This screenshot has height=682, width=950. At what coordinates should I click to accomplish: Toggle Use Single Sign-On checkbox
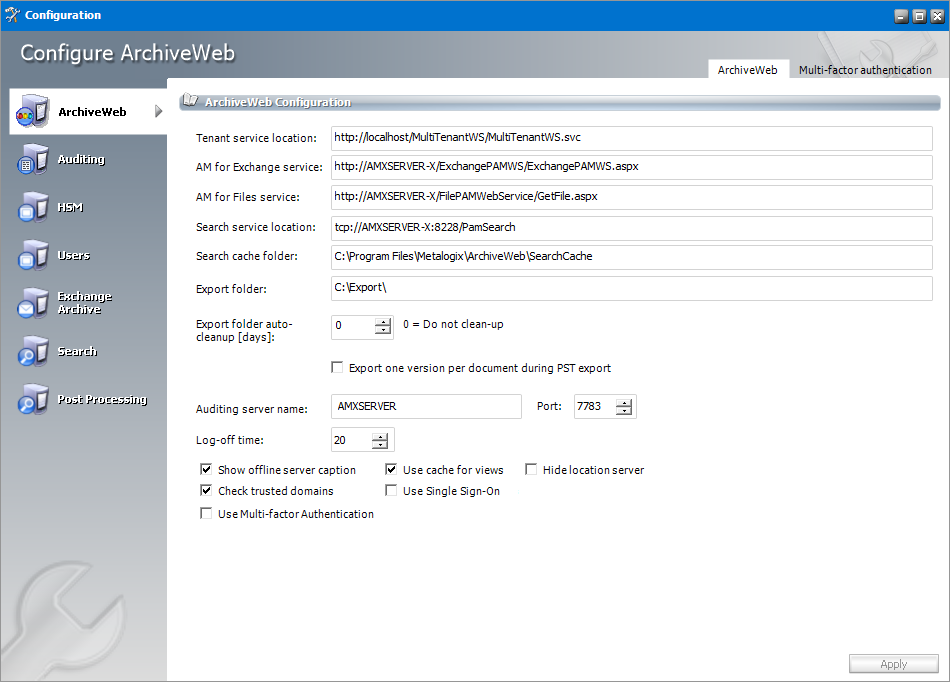392,491
